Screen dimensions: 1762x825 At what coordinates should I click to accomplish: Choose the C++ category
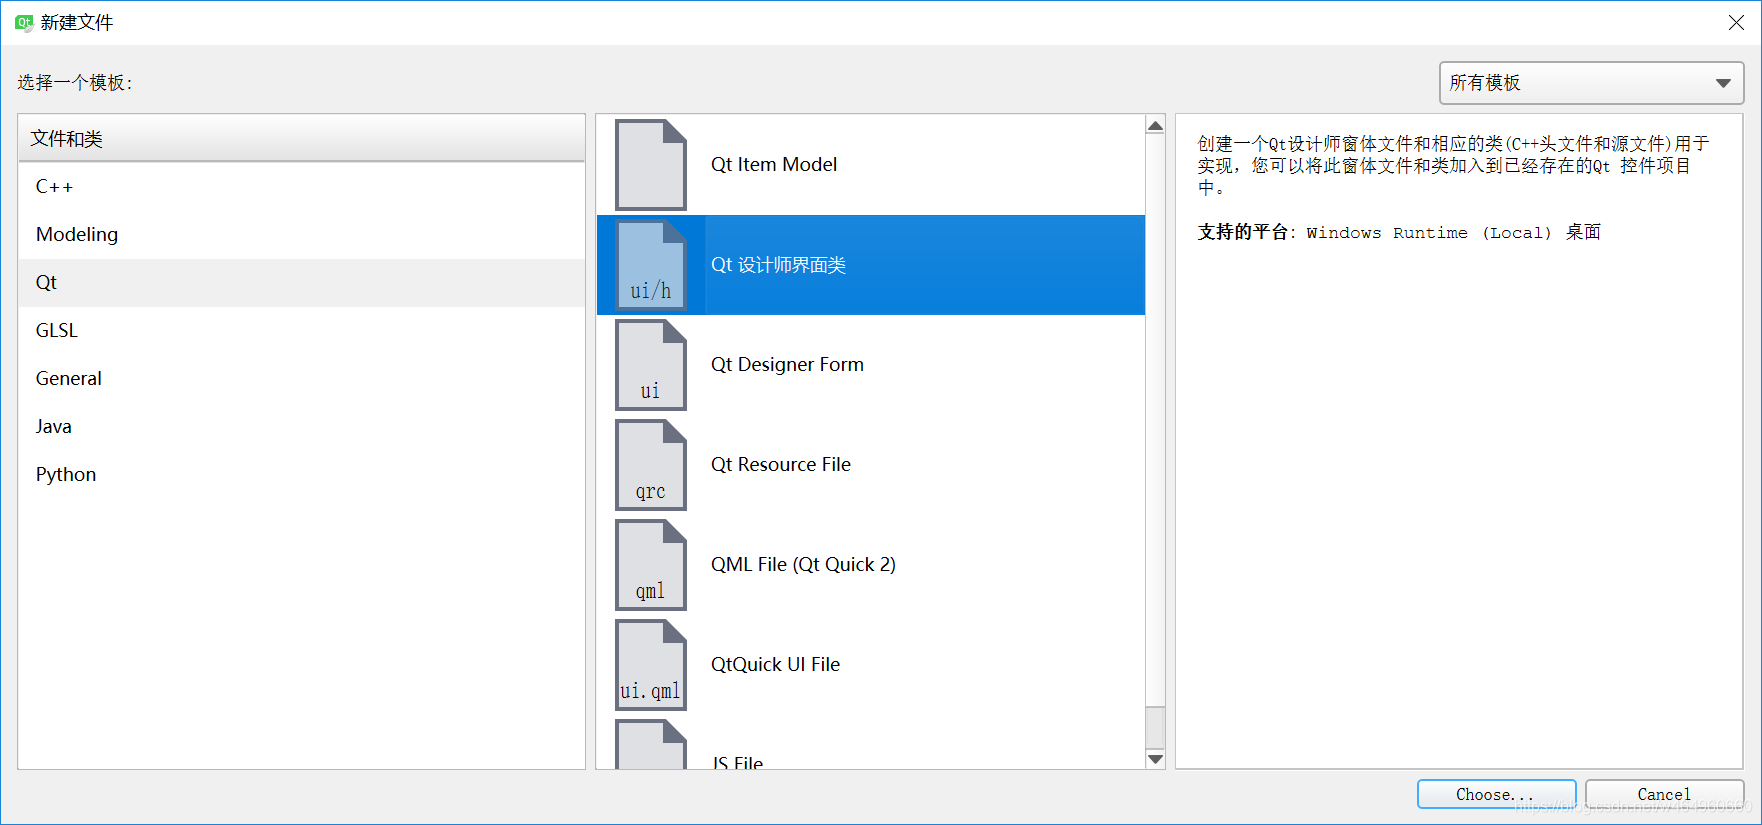tap(301, 187)
